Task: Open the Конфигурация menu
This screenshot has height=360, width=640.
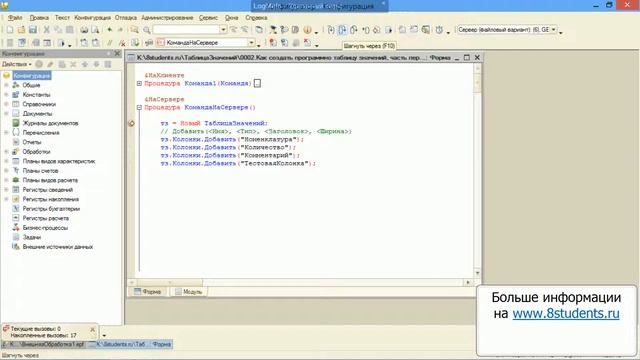Action: (93, 18)
